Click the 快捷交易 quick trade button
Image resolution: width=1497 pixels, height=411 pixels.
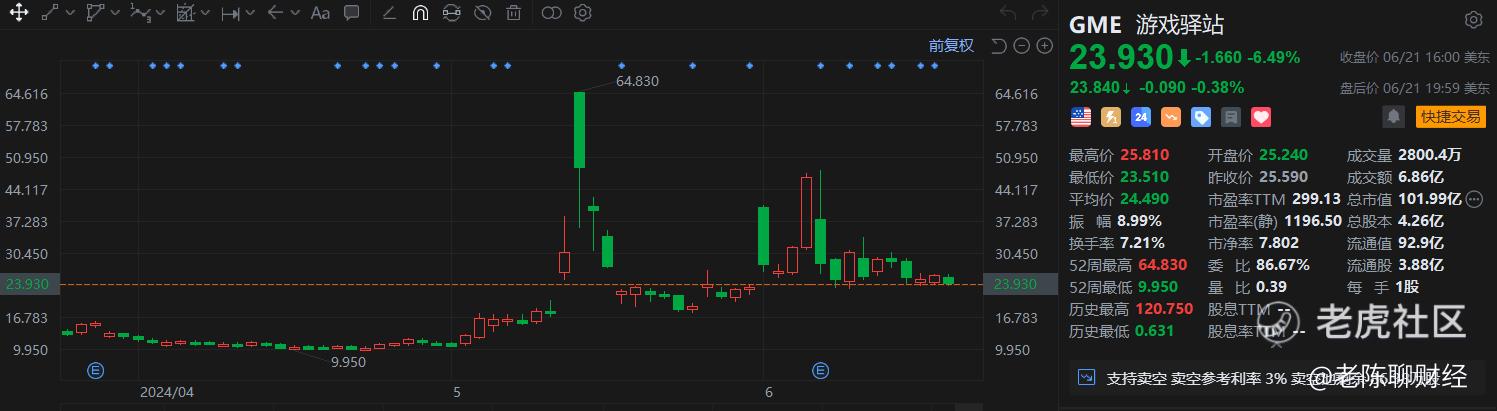1450,117
